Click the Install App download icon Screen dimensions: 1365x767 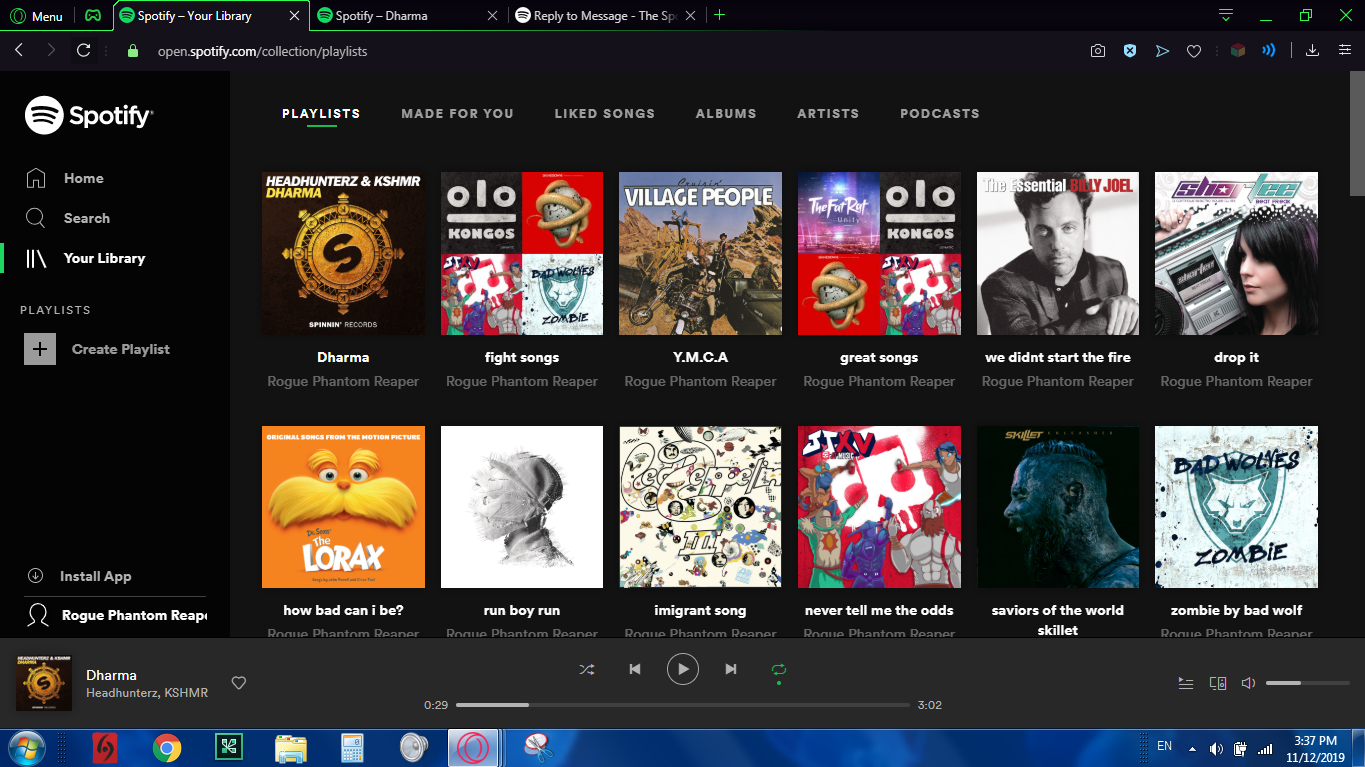[x=36, y=576]
